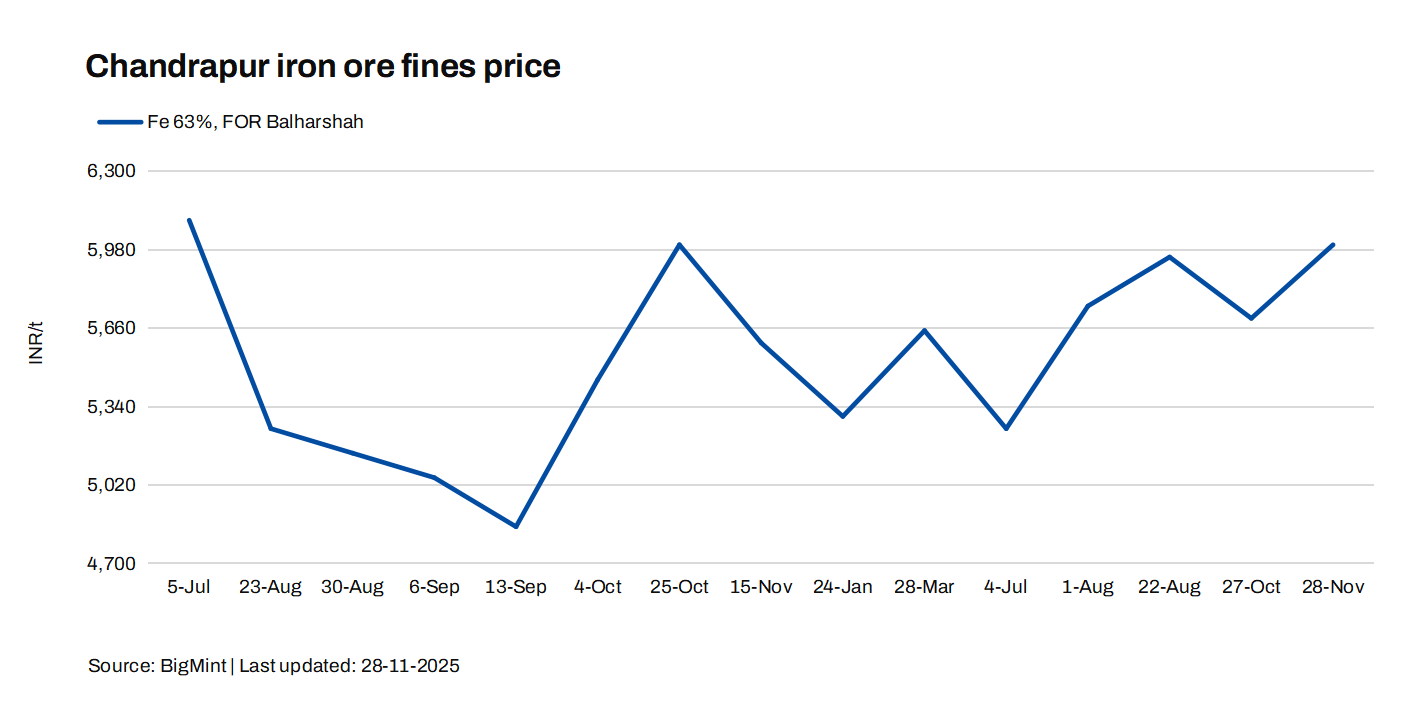Select the 5,980 y-axis label
1403x709 pixels.
click(x=111, y=250)
